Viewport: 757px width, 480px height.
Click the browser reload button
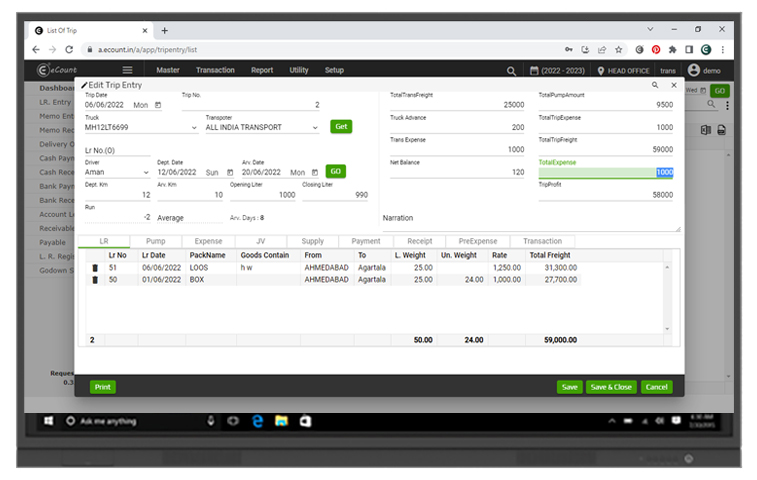[69, 49]
